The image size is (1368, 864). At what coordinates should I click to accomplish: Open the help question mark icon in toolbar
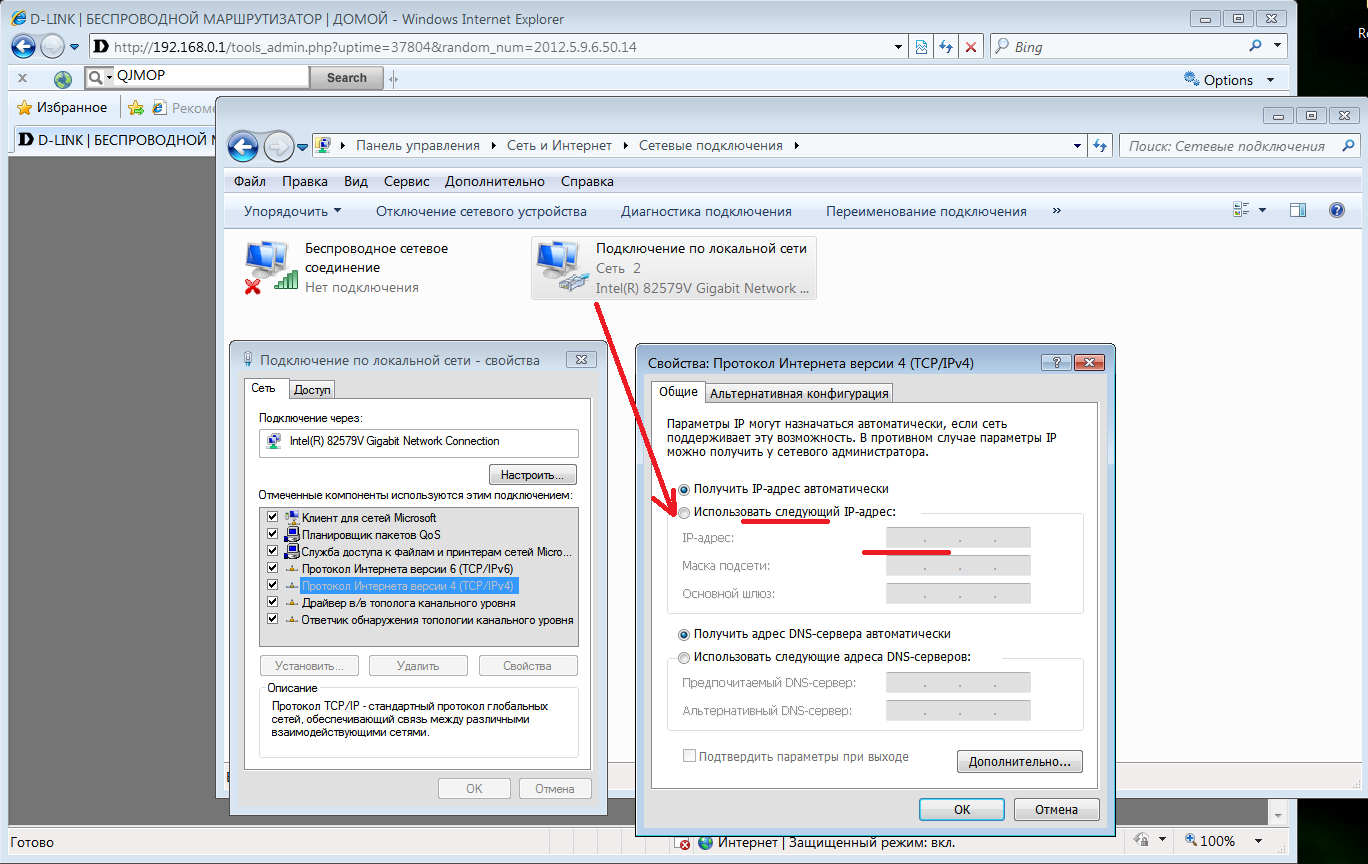(x=1336, y=211)
